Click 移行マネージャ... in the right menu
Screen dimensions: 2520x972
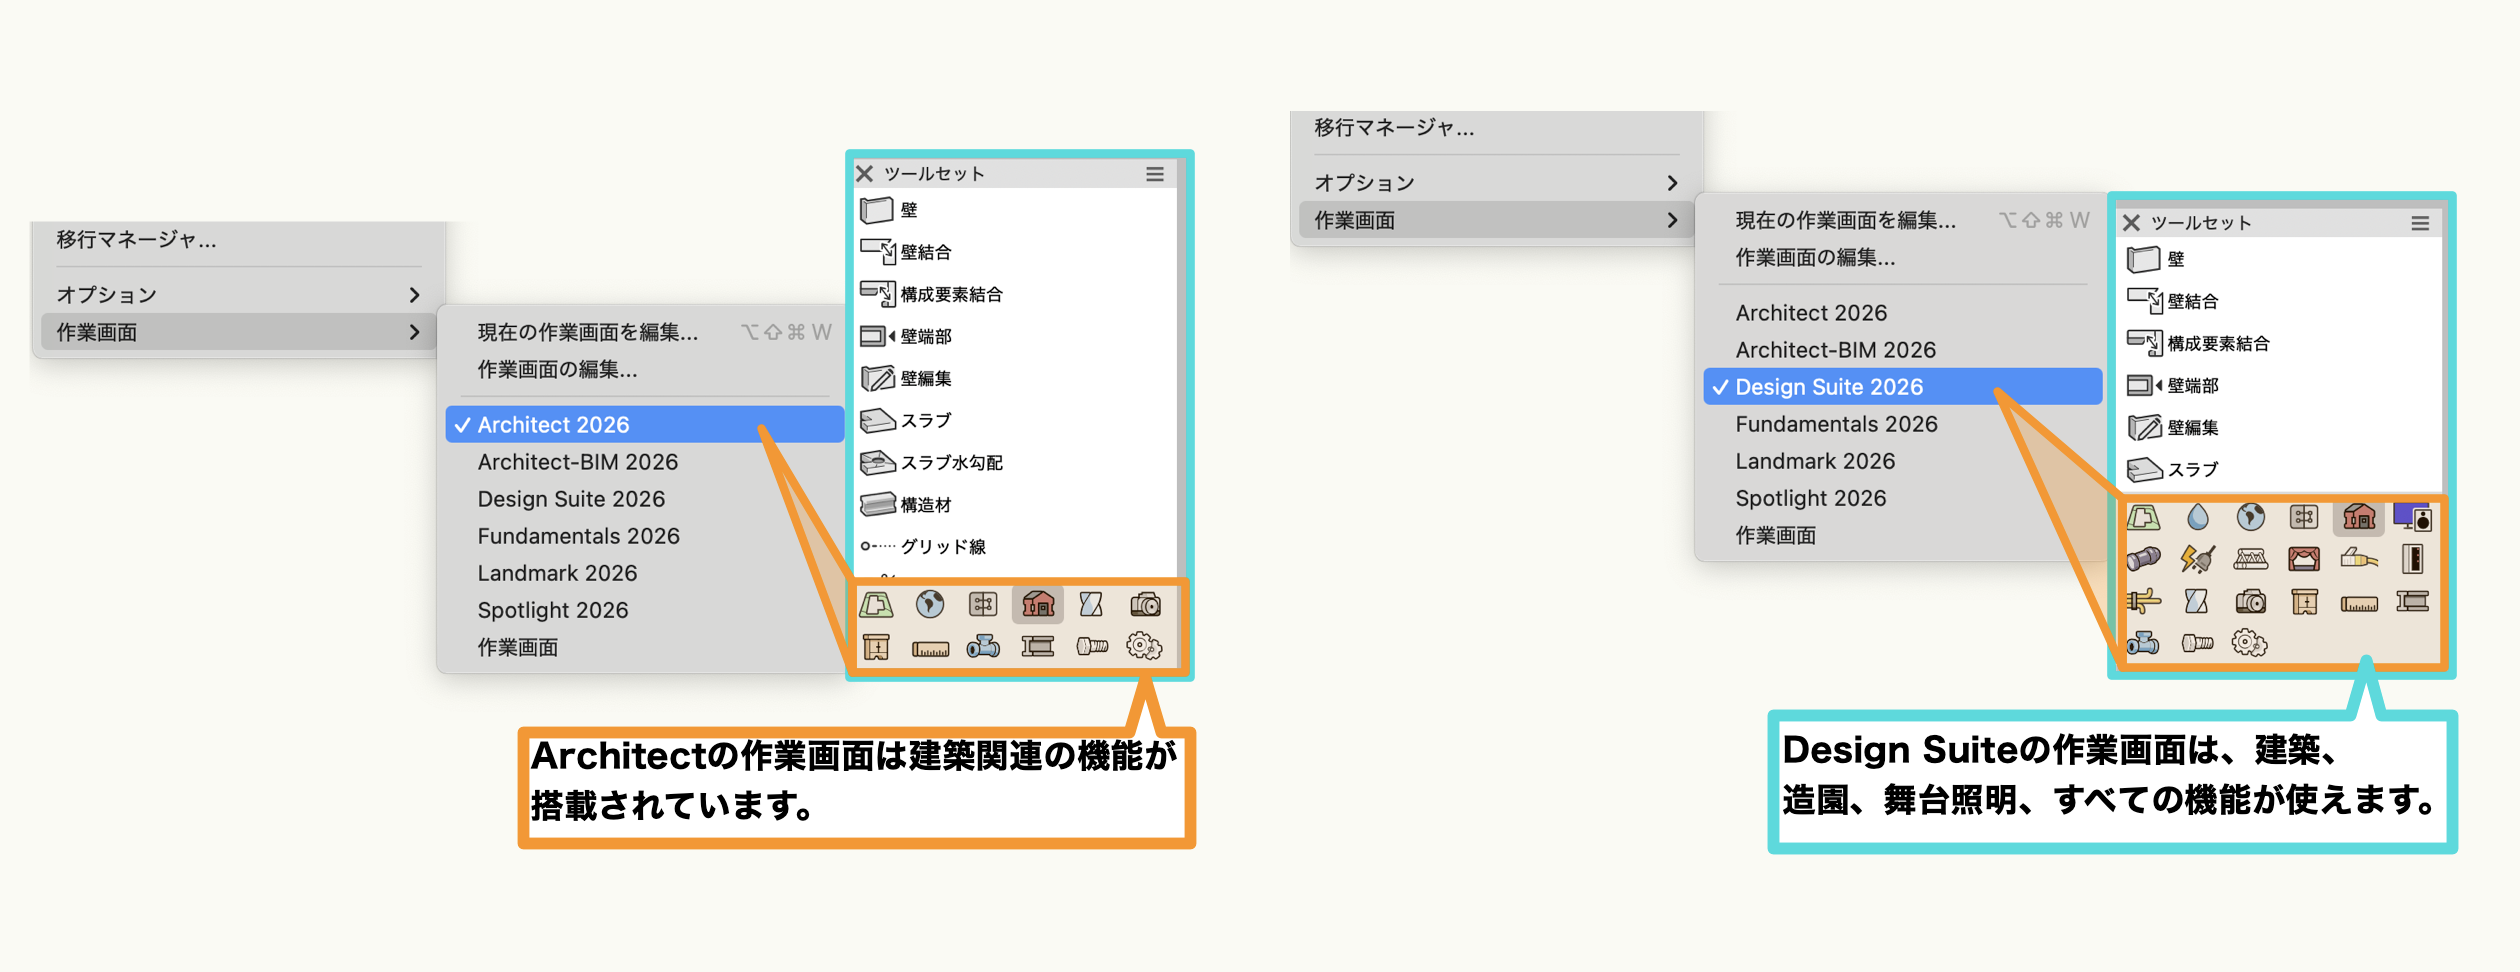pyautogui.click(x=1394, y=128)
